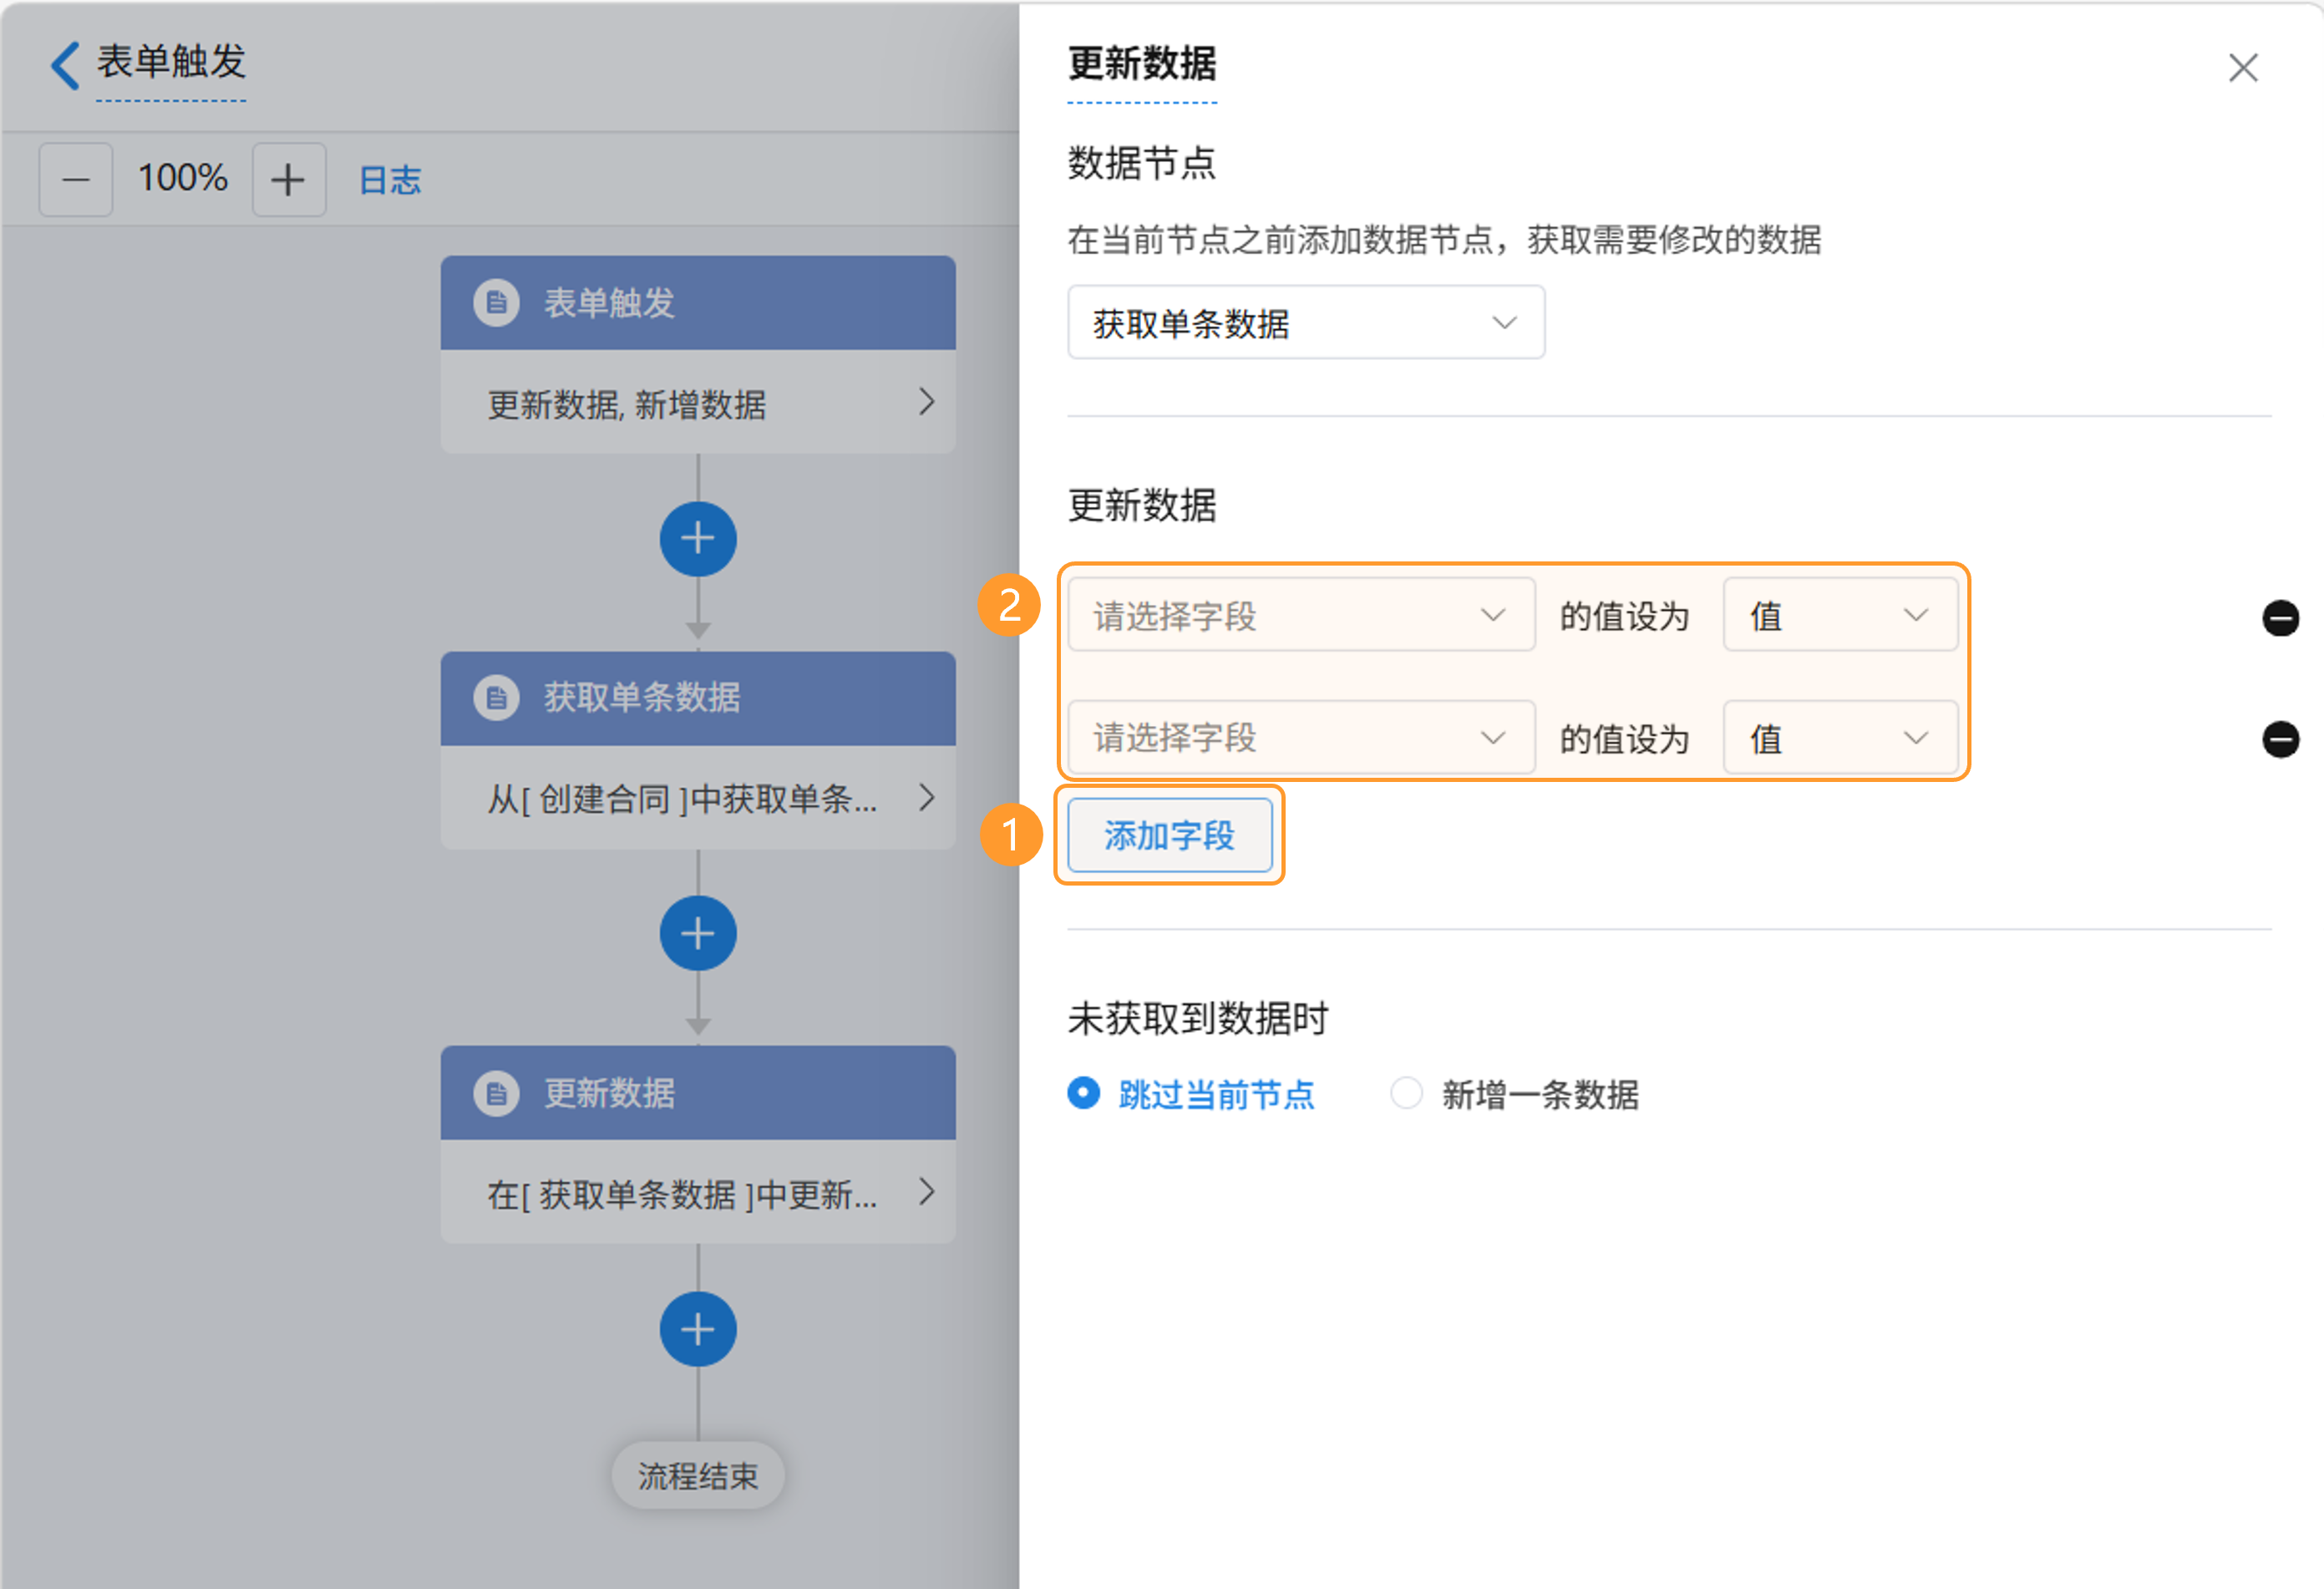The width and height of the screenshot is (2324, 1589).
Task: Click the zoom out minus button
Action: point(76,180)
